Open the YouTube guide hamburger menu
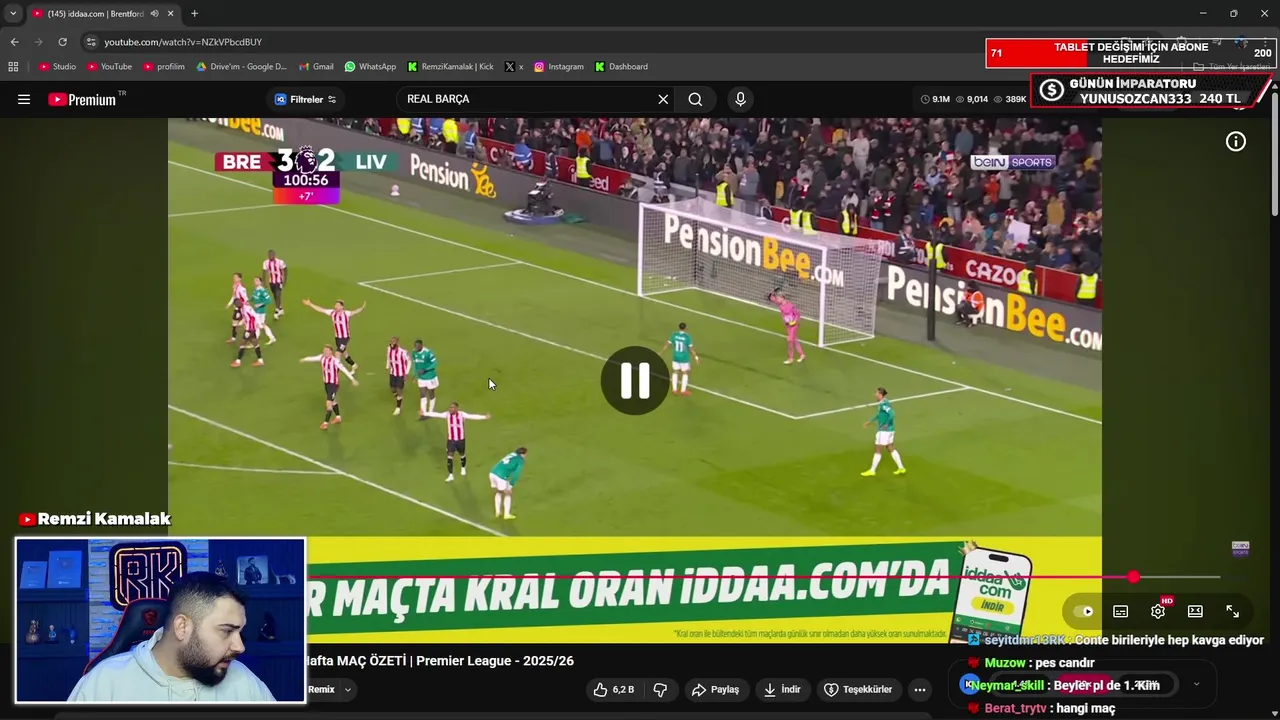This screenshot has width=1280, height=720. coord(24,99)
